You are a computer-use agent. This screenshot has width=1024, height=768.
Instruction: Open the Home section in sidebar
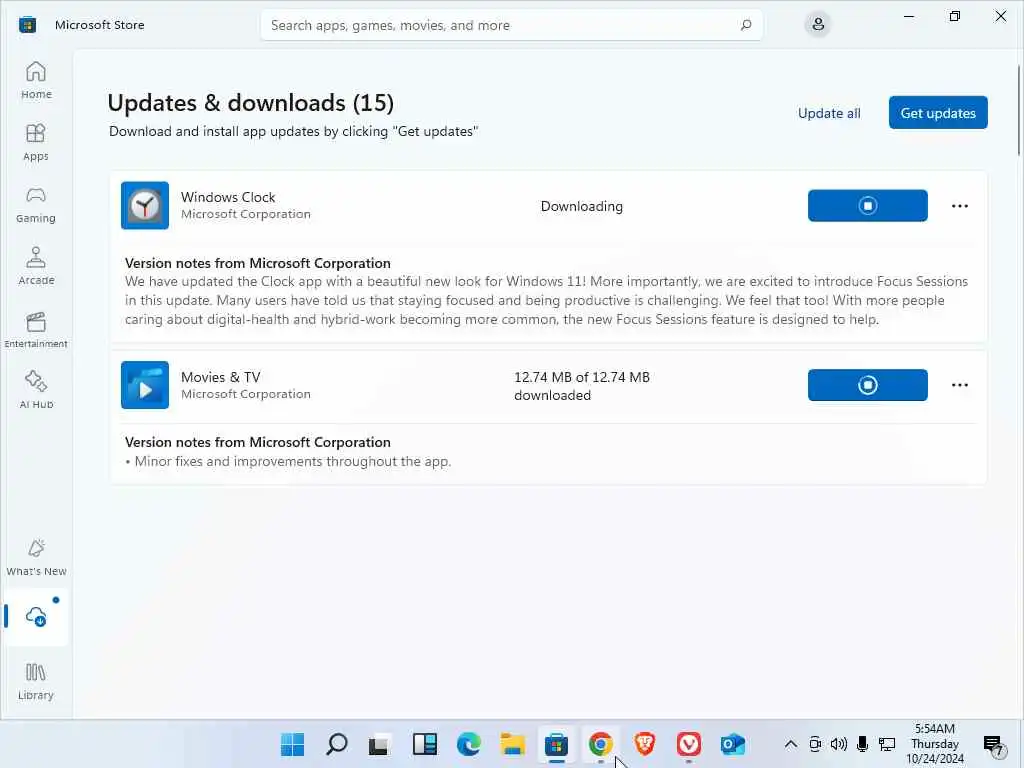click(x=36, y=80)
